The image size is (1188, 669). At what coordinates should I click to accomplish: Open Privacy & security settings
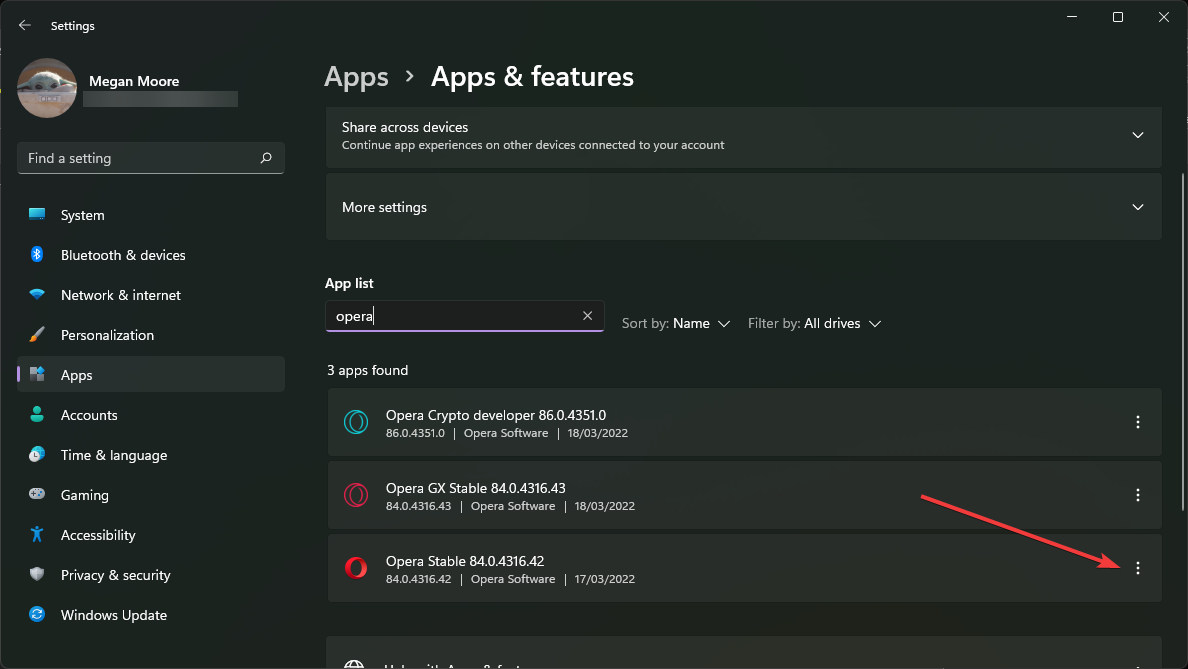pyautogui.click(x=151, y=575)
